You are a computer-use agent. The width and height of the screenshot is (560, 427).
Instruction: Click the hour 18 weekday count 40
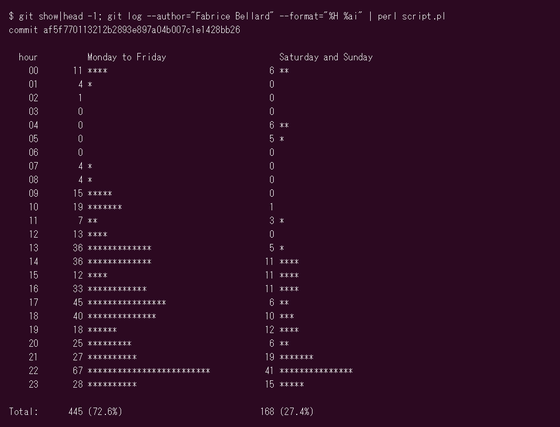(78, 316)
